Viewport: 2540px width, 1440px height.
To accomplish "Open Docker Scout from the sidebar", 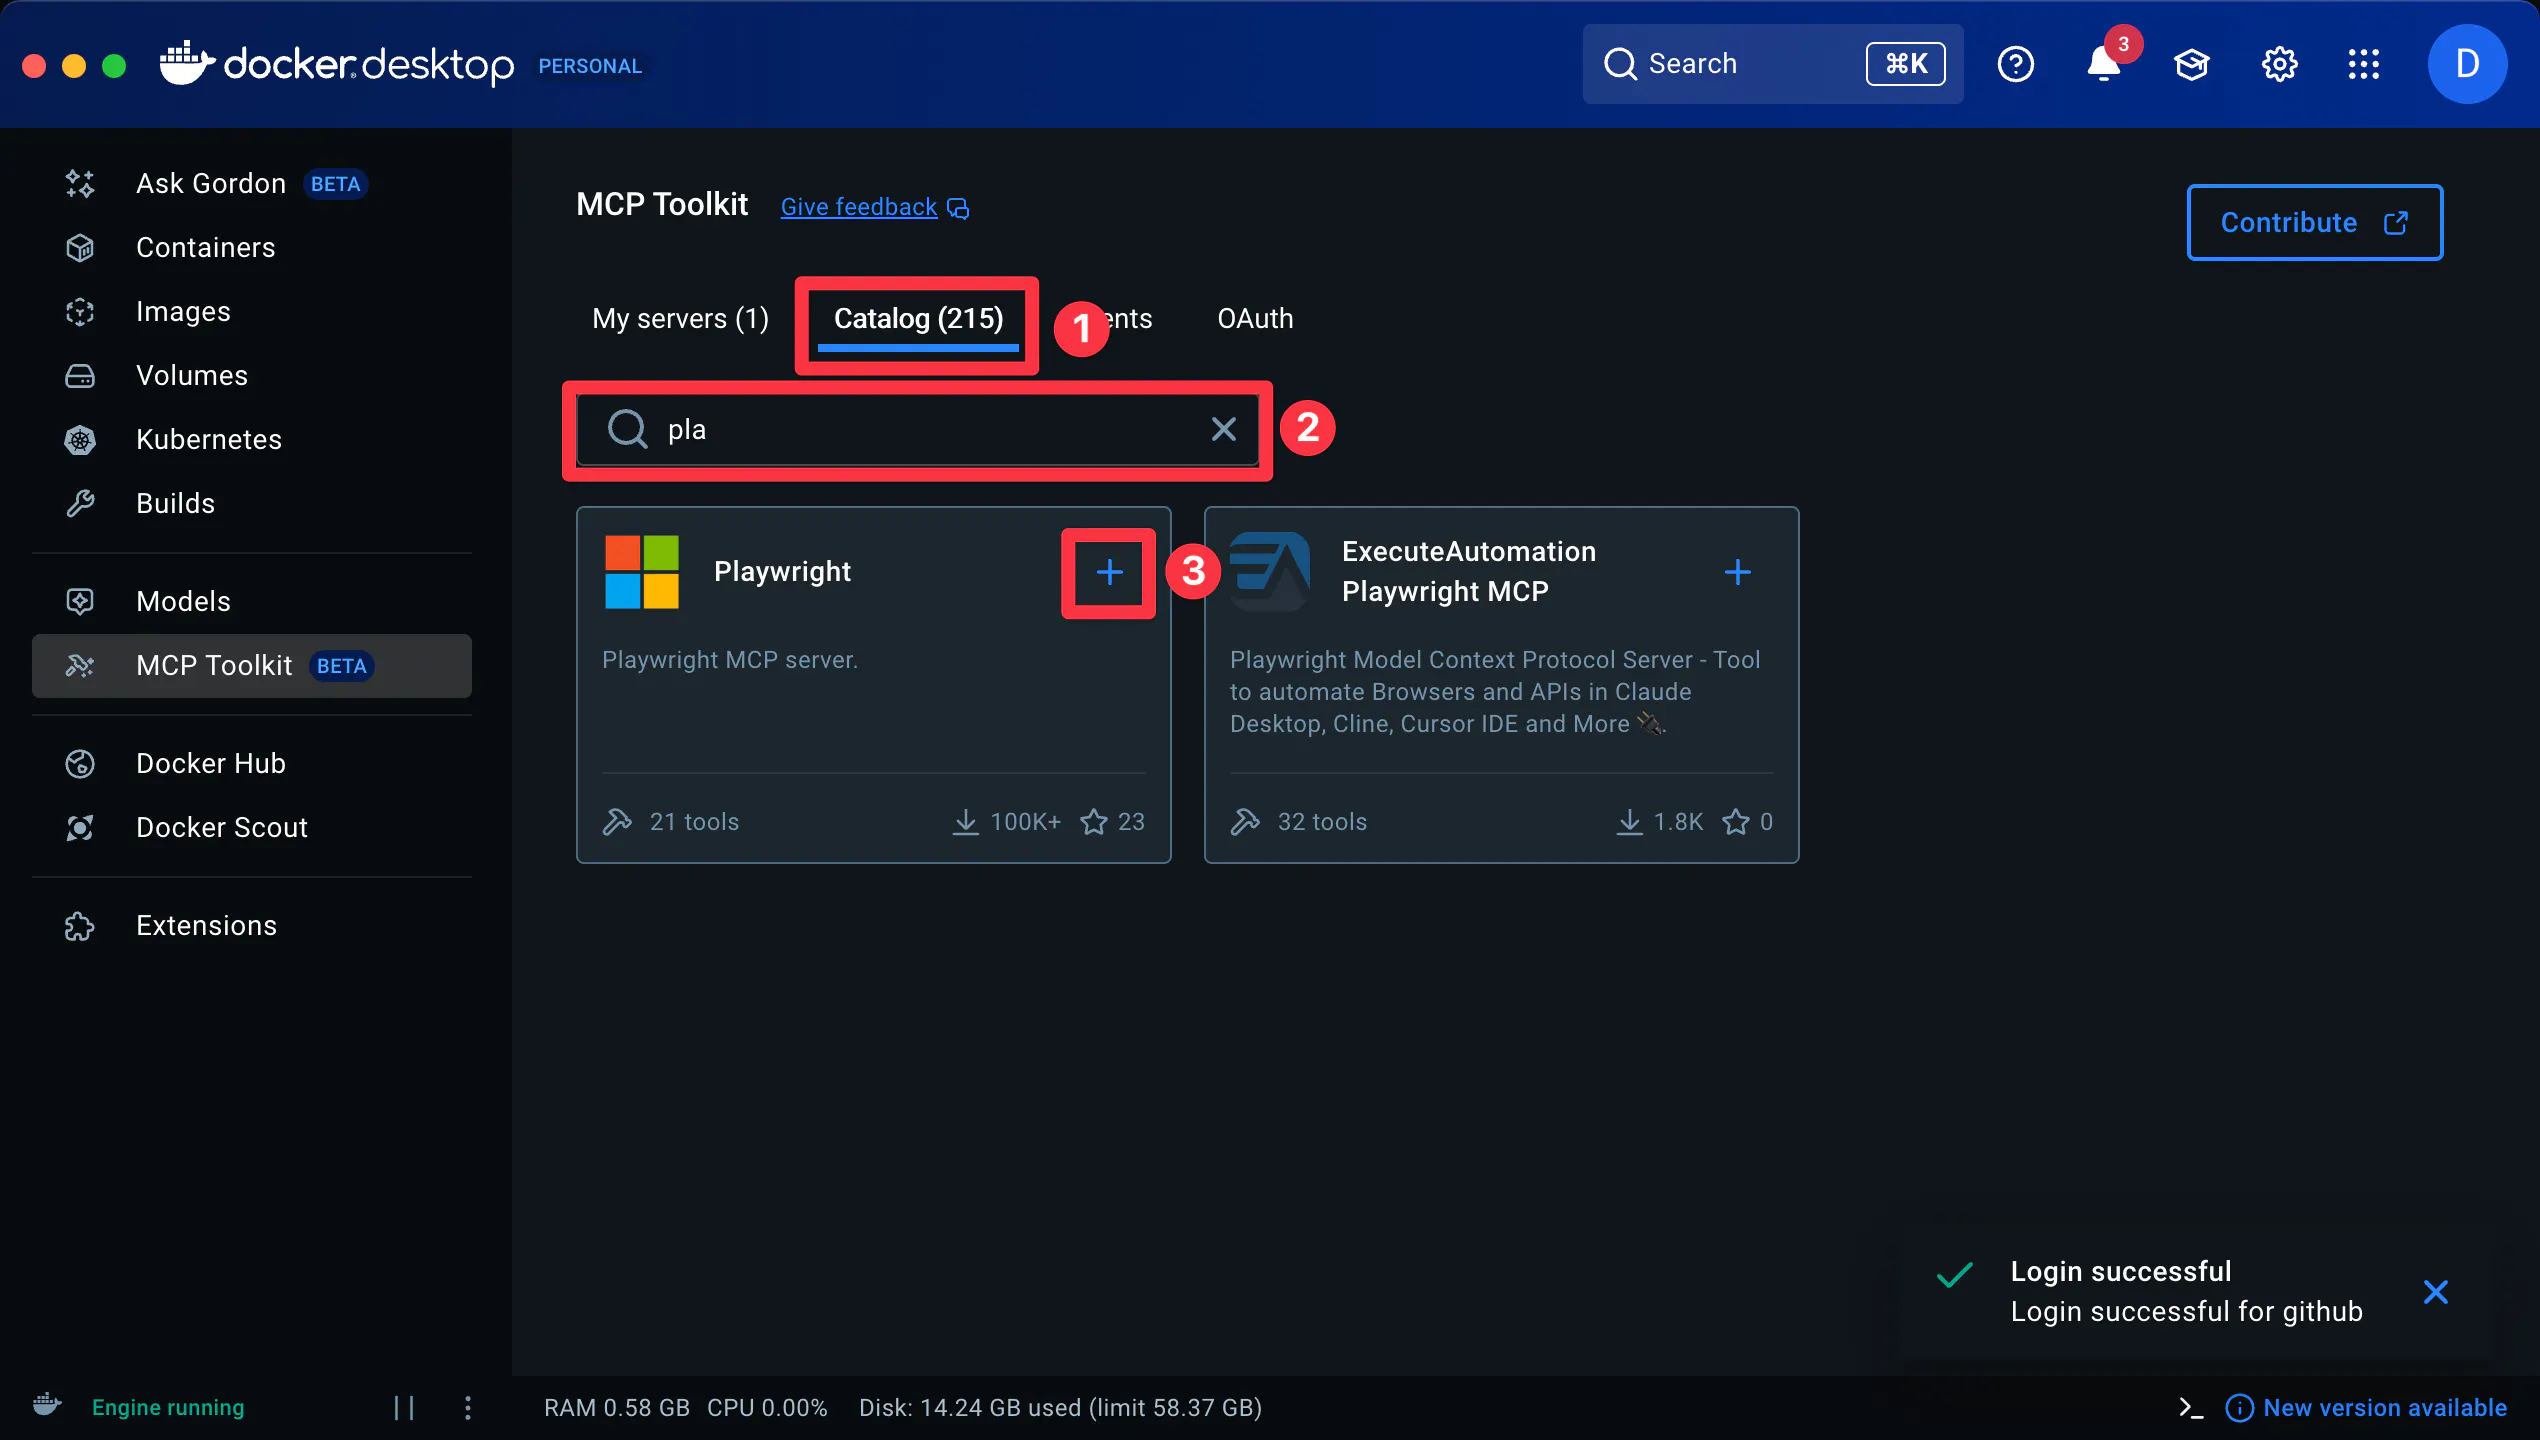I will click(x=250, y=828).
